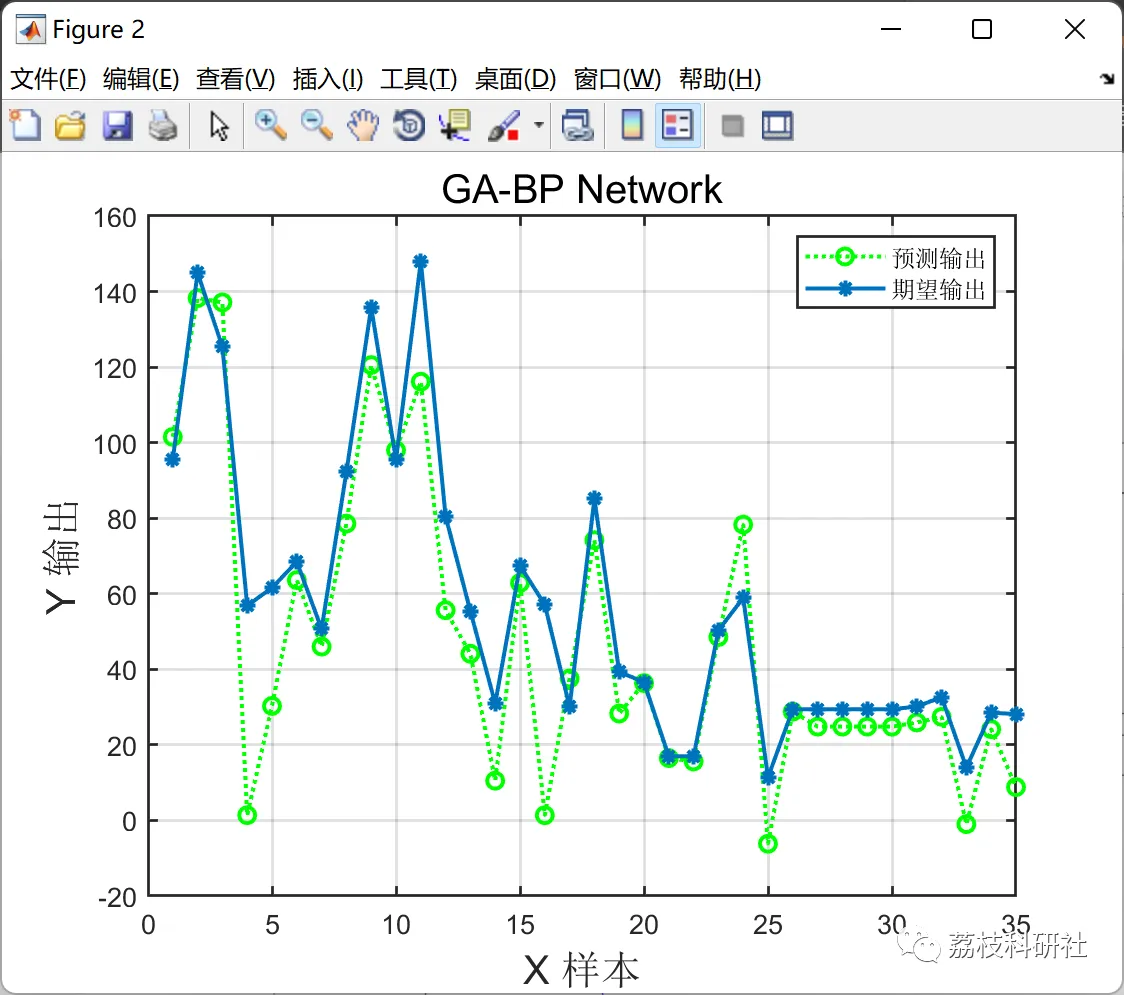Click the X 样本 axis label

point(581,970)
